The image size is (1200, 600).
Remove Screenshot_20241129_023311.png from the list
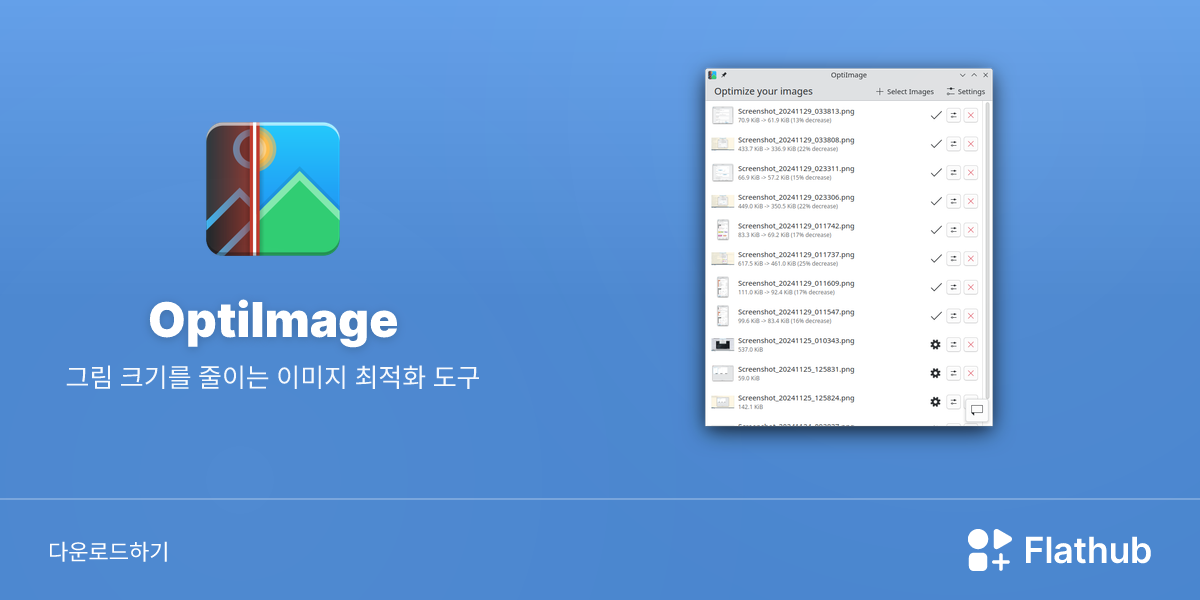(971, 172)
